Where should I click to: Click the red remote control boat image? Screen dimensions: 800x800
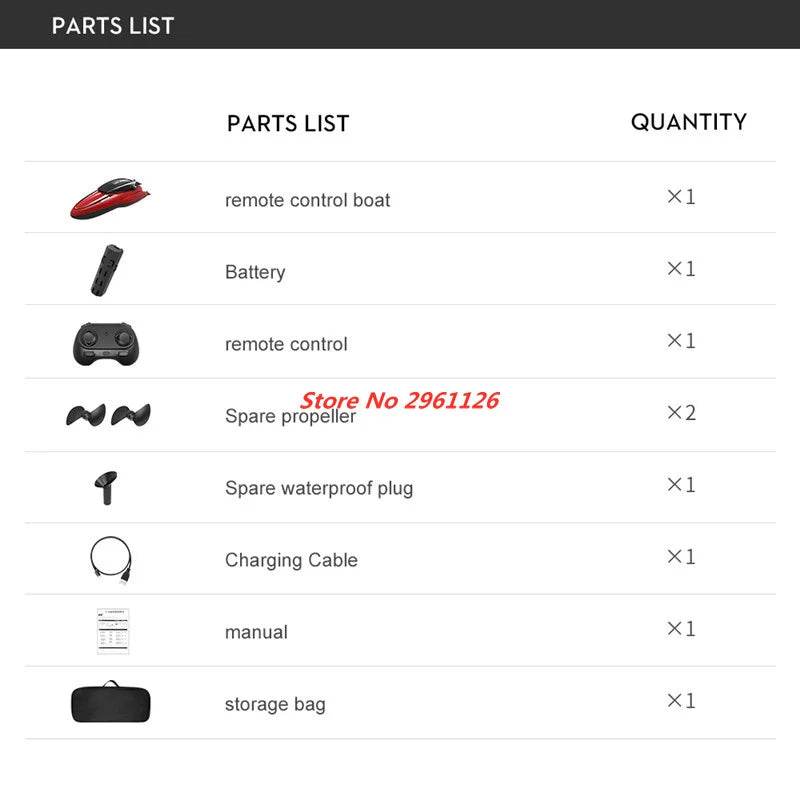coord(110,197)
